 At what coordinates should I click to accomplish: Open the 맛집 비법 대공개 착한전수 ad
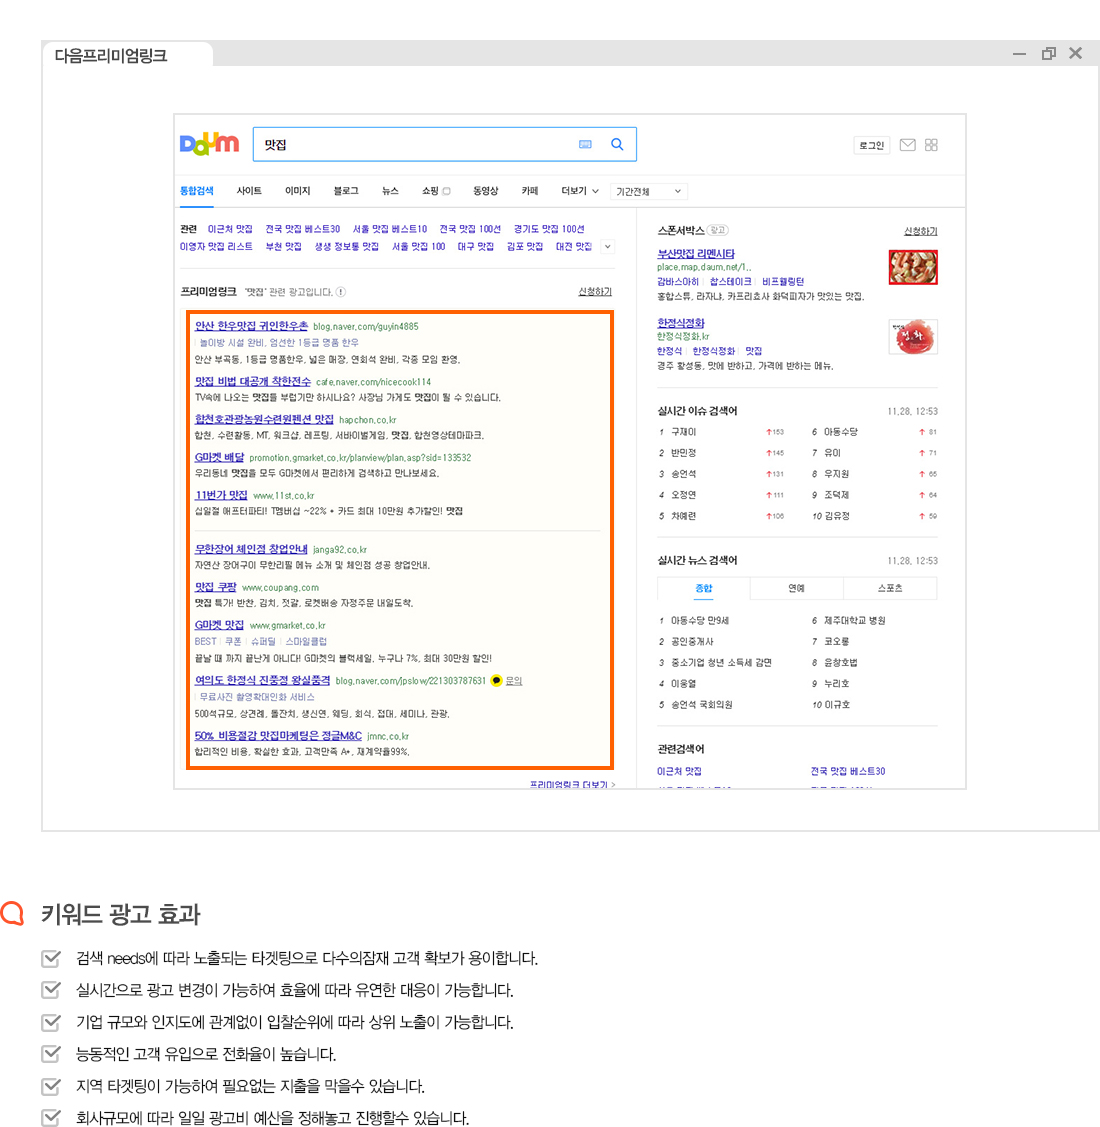[253, 382]
